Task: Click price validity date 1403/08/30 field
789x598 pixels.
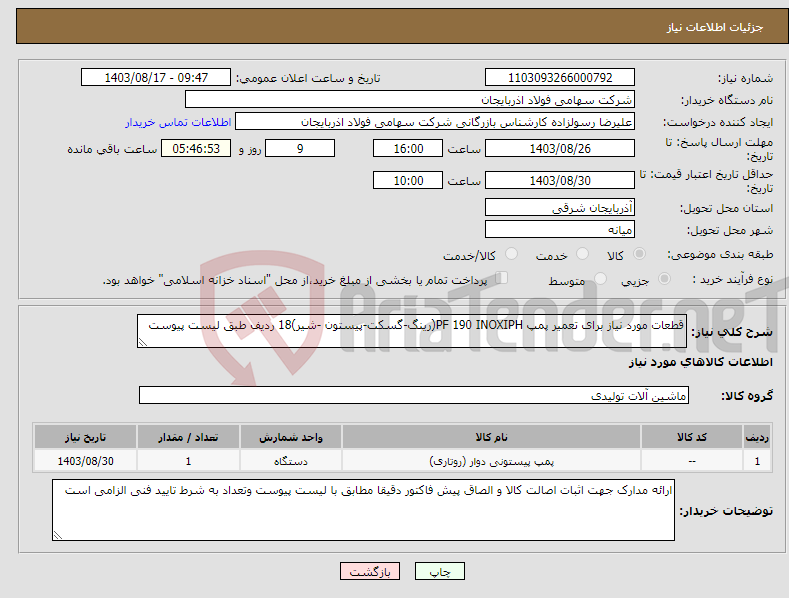Action: click(x=560, y=180)
